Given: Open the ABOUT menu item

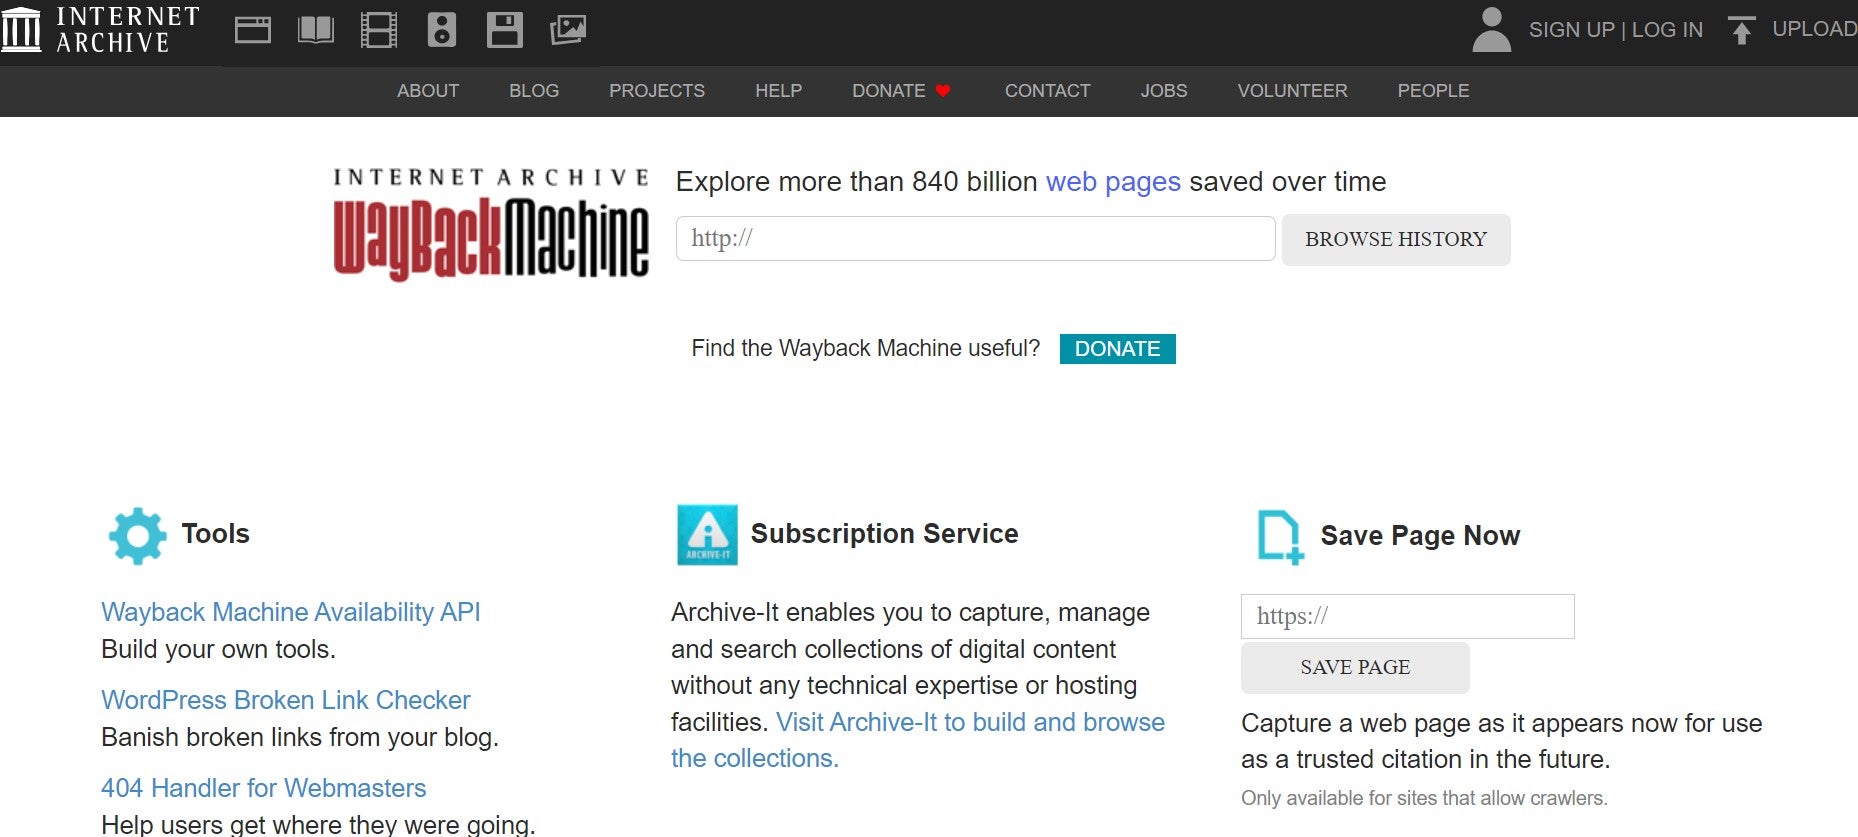Looking at the screenshot, I should (x=428, y=91).
